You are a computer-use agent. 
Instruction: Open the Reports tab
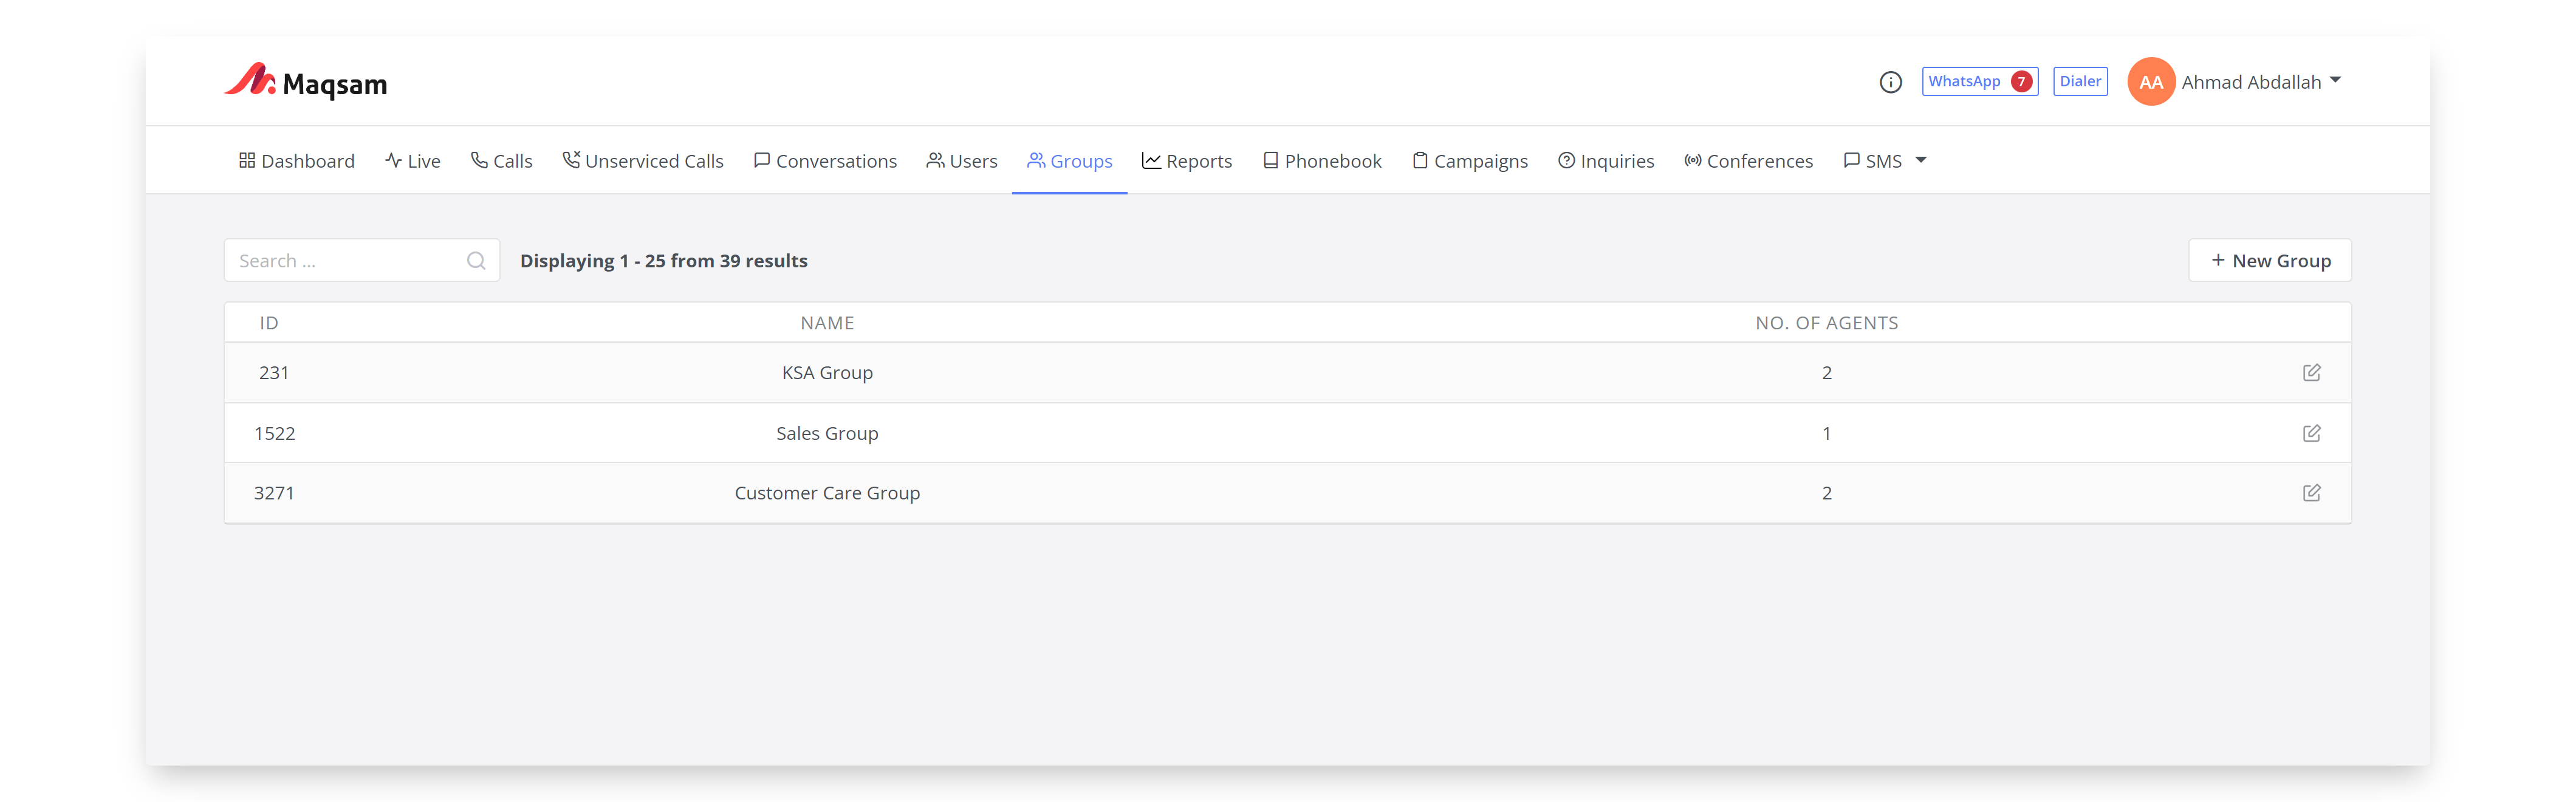coord(1186,161)
